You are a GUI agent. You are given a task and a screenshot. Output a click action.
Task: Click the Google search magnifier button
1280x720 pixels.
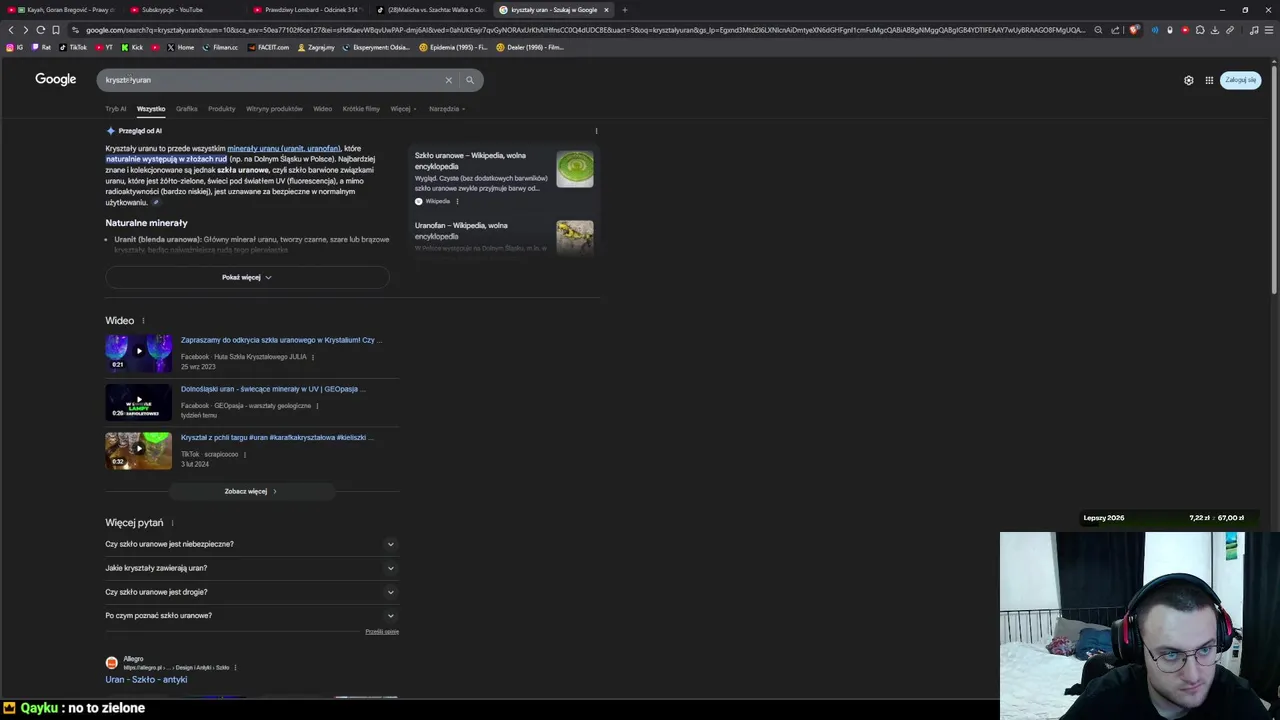(470, 80)
